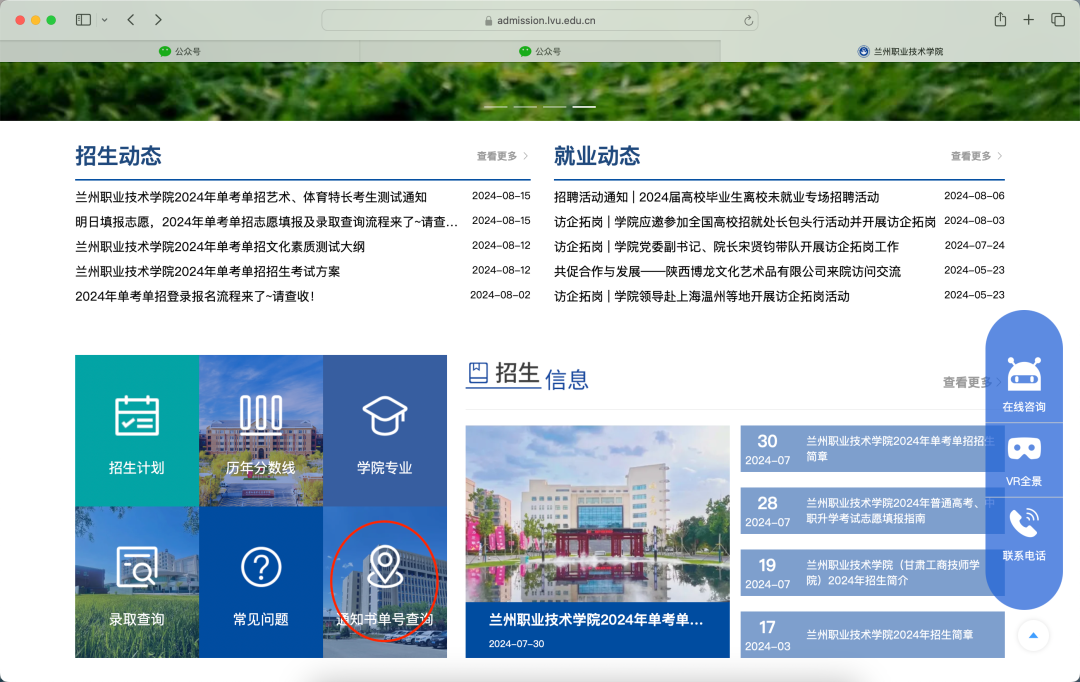Click the 常见问题 question mark tile
The height and width of the screenshot is (682, 1080).
tap(261, 582)
